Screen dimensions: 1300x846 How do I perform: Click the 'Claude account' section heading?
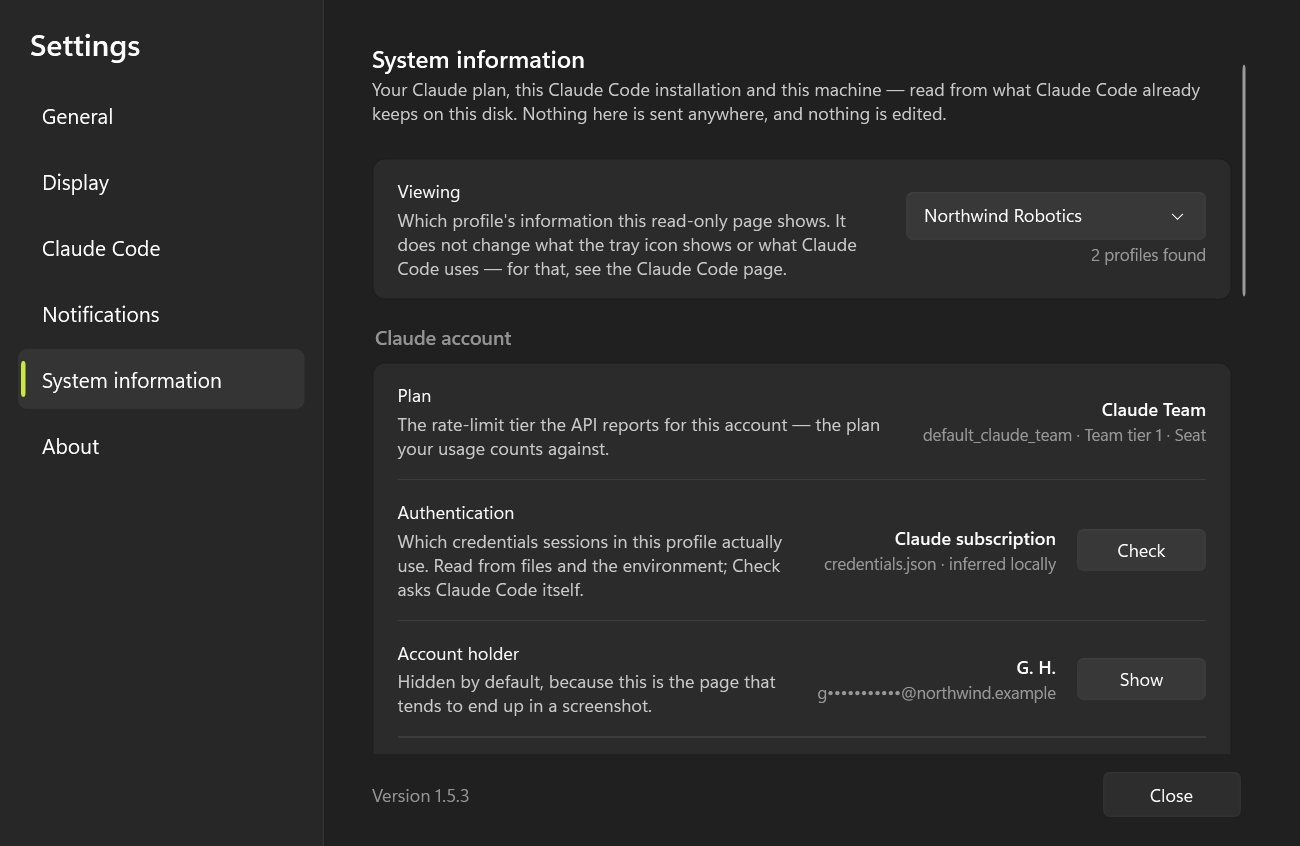coord(443,339)
